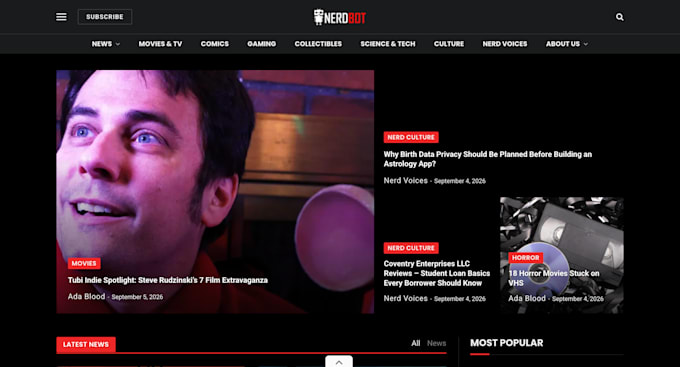
Task: Select Science & Tech menu item
Action: [x=388, y=44]
